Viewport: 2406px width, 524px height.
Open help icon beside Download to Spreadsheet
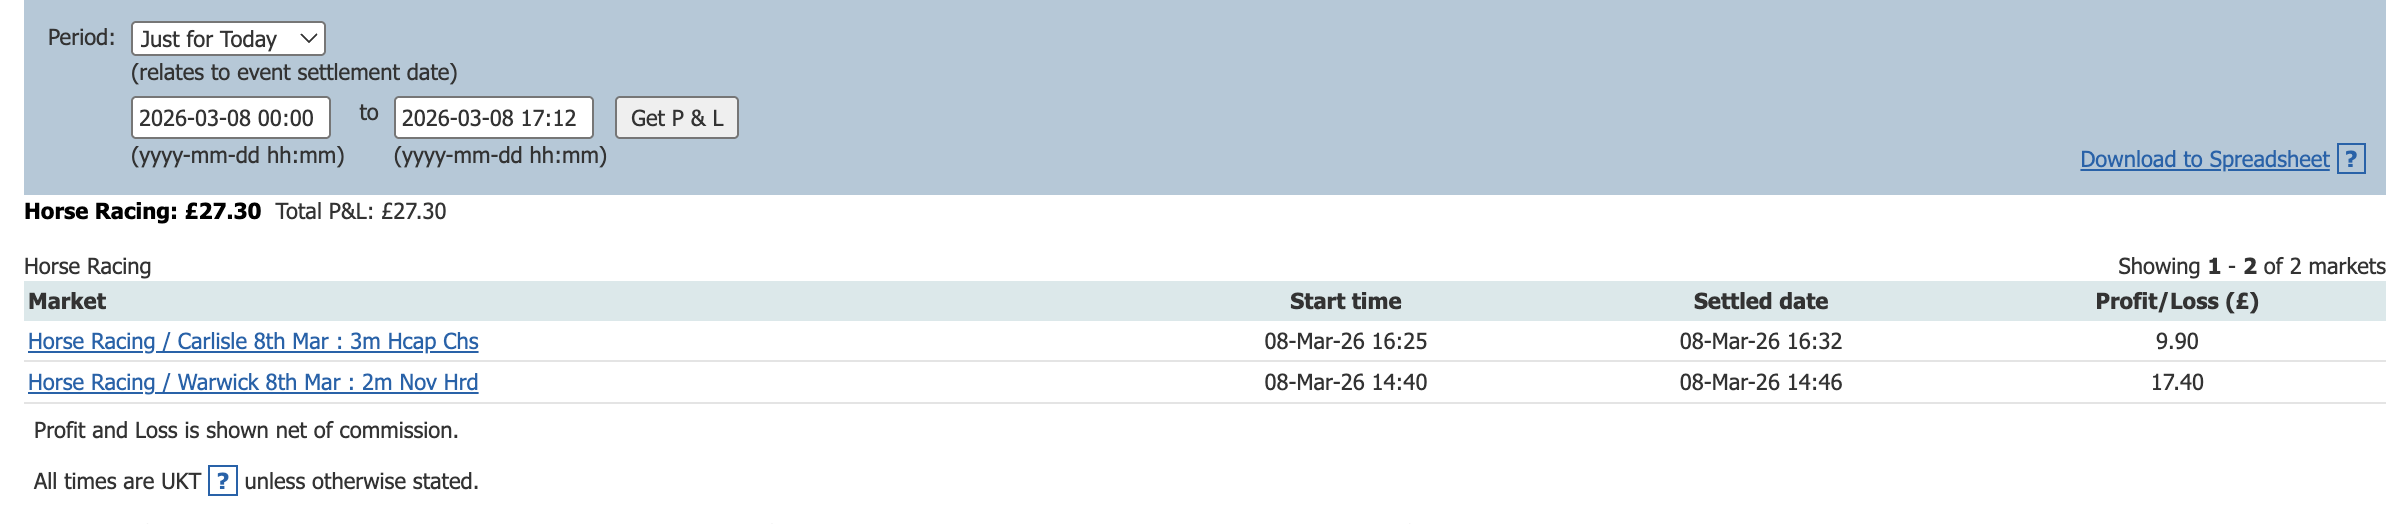tap(2351, 159)
